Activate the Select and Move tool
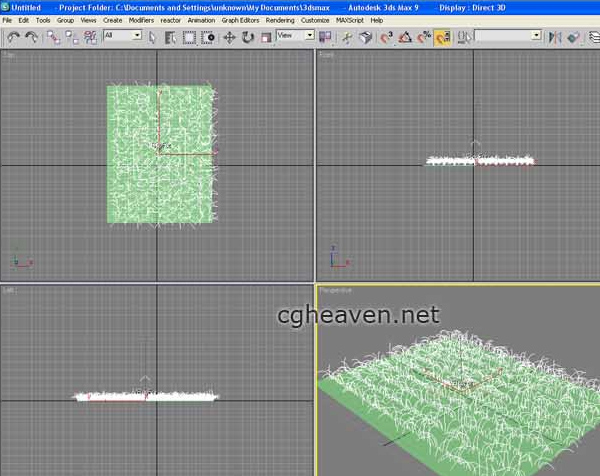The height and width of the screenshot is (476, 600). 229,37
